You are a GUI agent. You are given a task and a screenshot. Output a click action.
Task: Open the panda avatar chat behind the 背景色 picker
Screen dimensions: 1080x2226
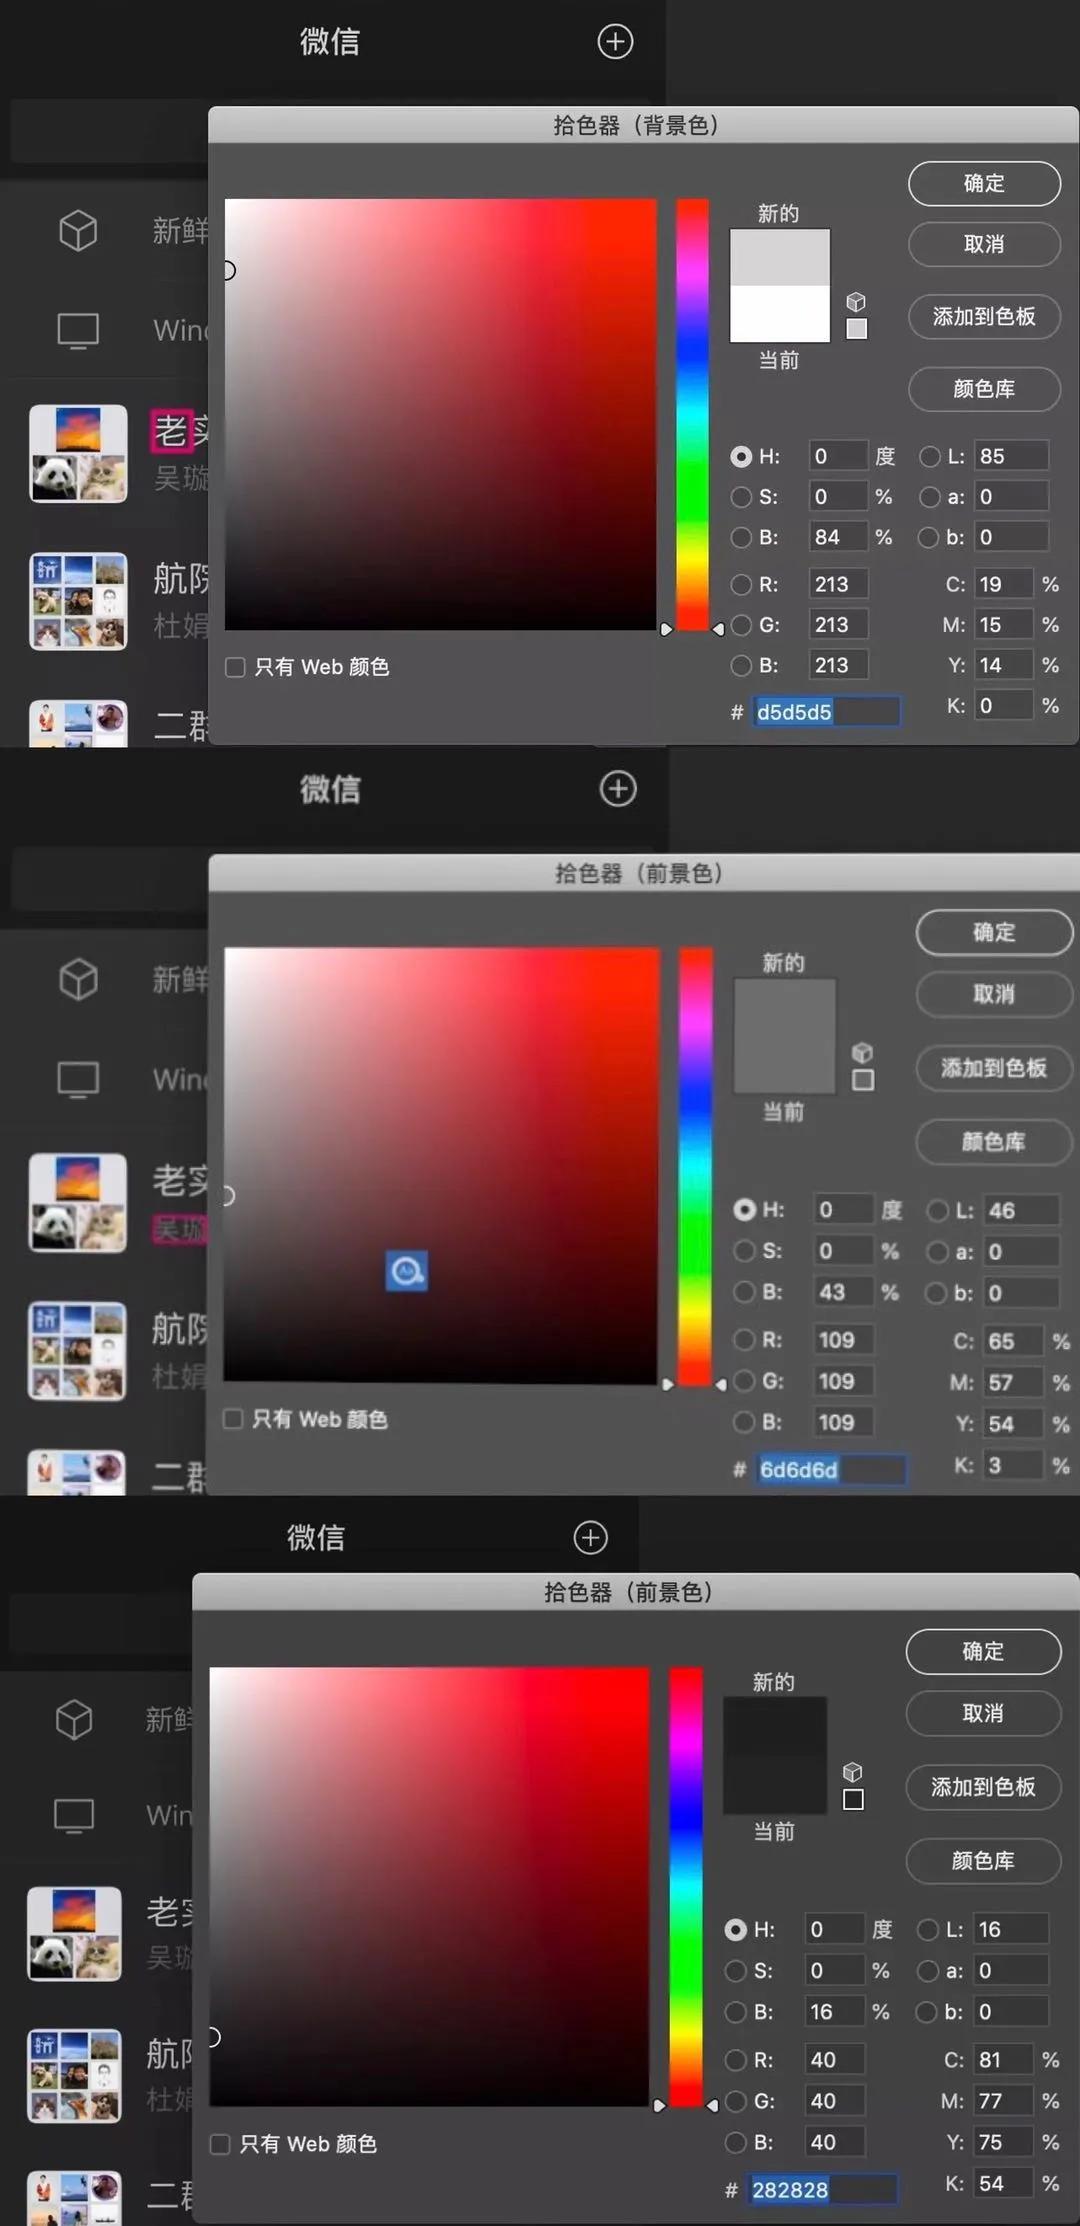point(78,453)
